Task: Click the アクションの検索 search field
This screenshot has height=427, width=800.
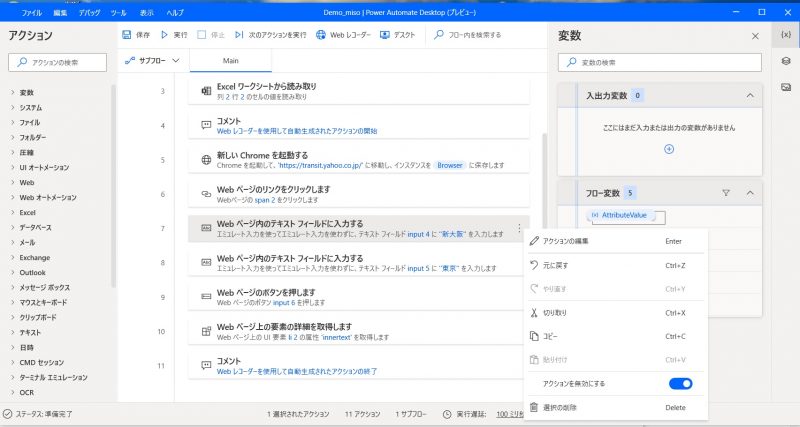Action: click(62, 62)
